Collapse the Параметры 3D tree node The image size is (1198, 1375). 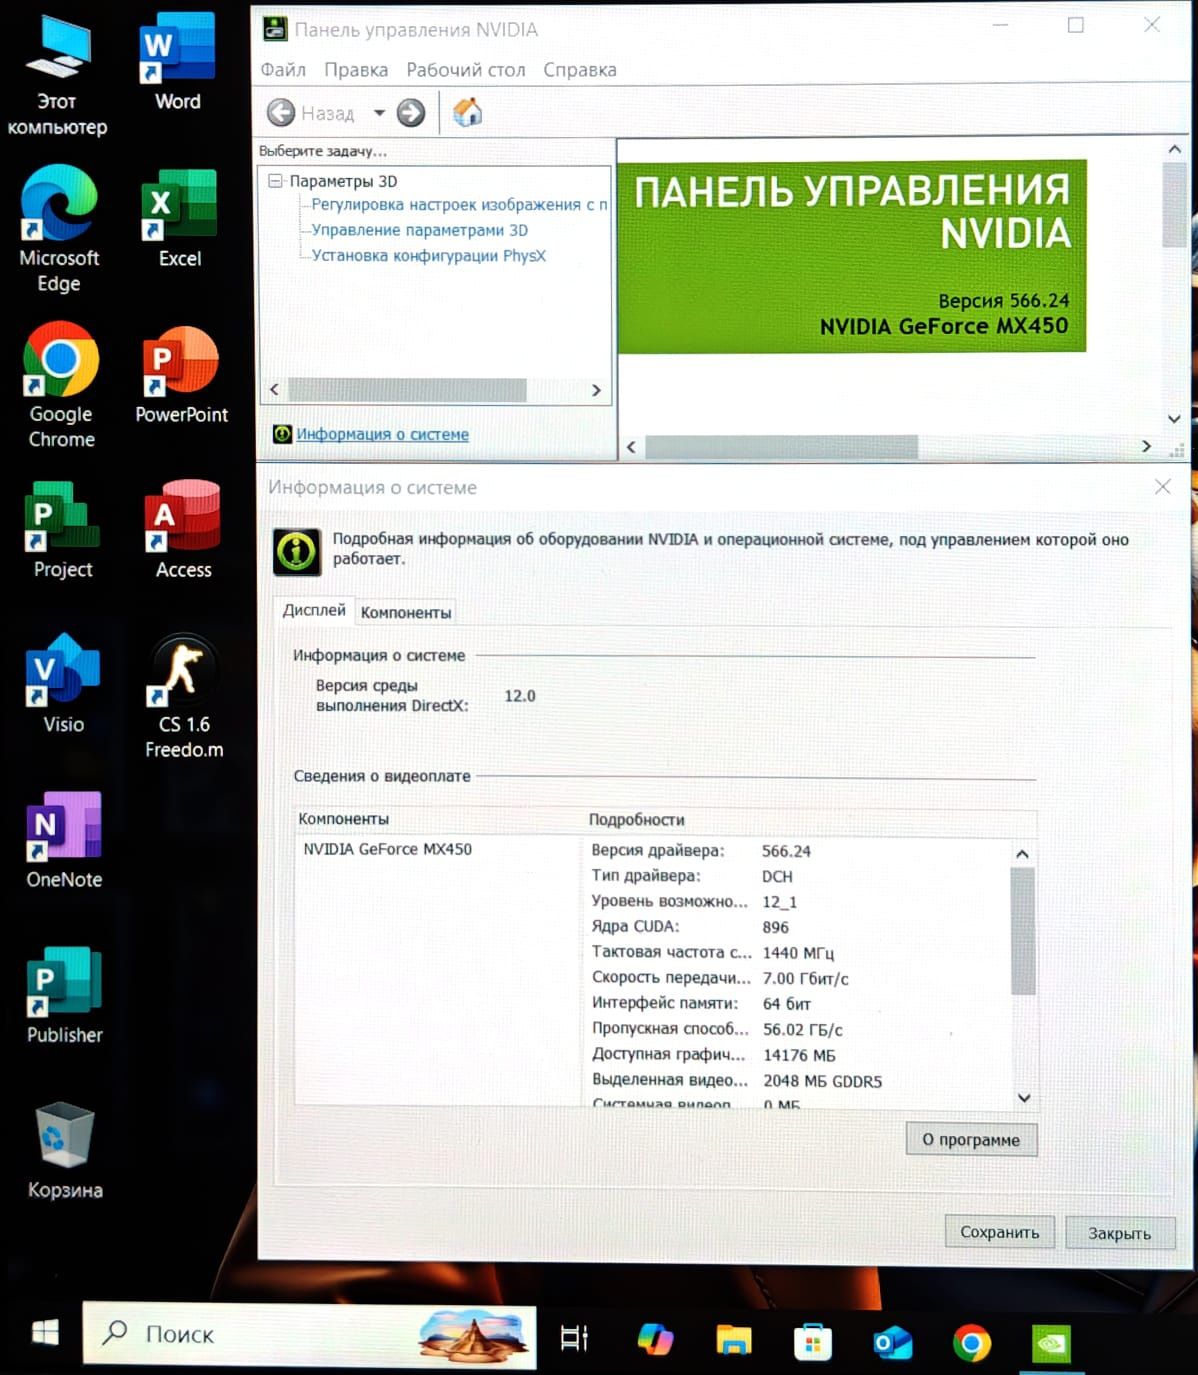[x=275, y=181]
